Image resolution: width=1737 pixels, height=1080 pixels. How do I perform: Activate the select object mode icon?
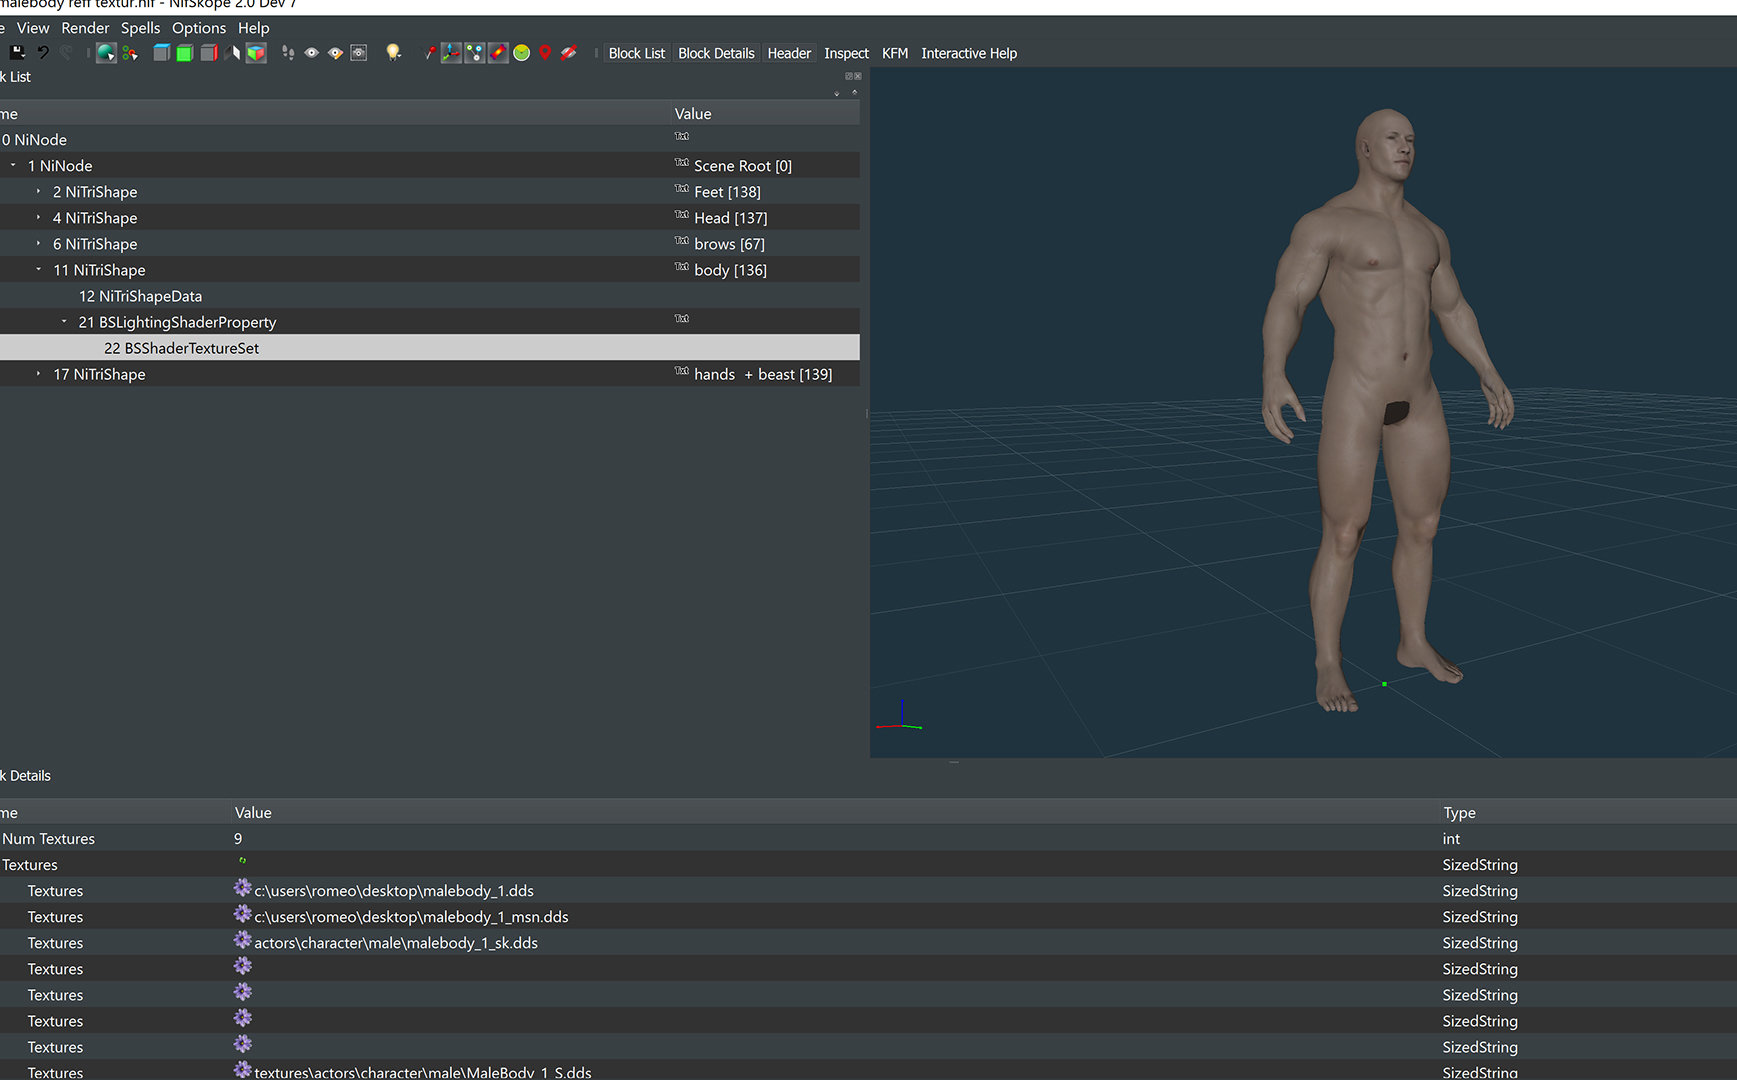[x=106, y=53]
